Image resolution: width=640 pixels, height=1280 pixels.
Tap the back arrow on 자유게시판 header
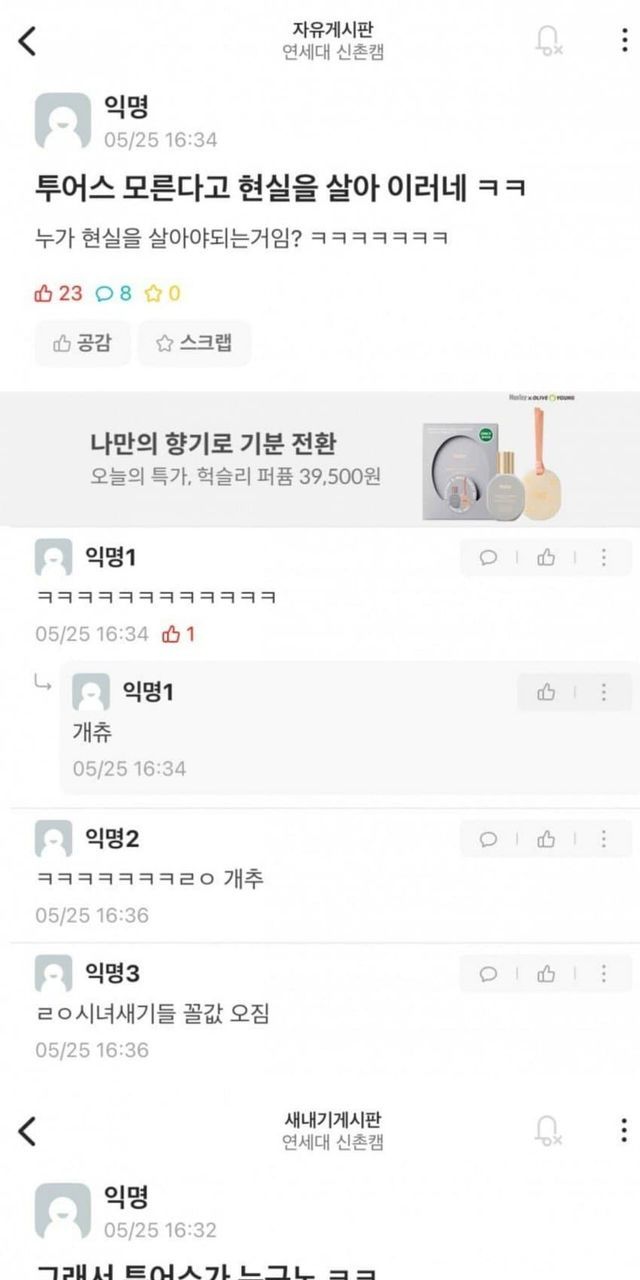(x=27, y=41)
